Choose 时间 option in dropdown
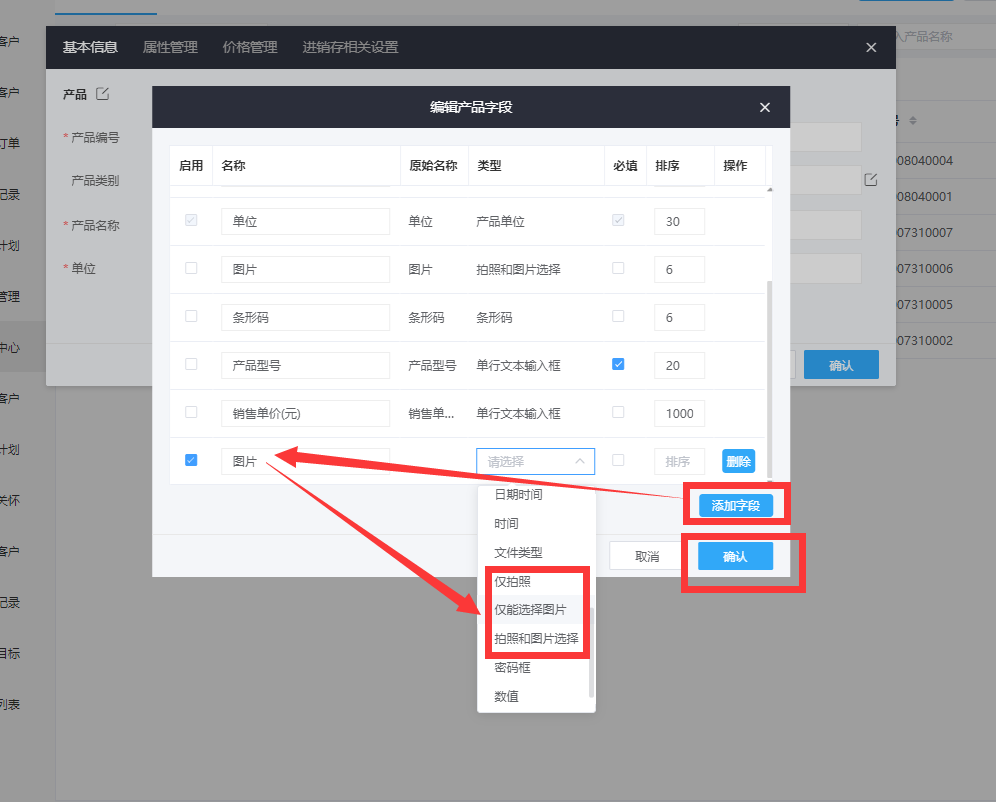 (x=536, y=524)
